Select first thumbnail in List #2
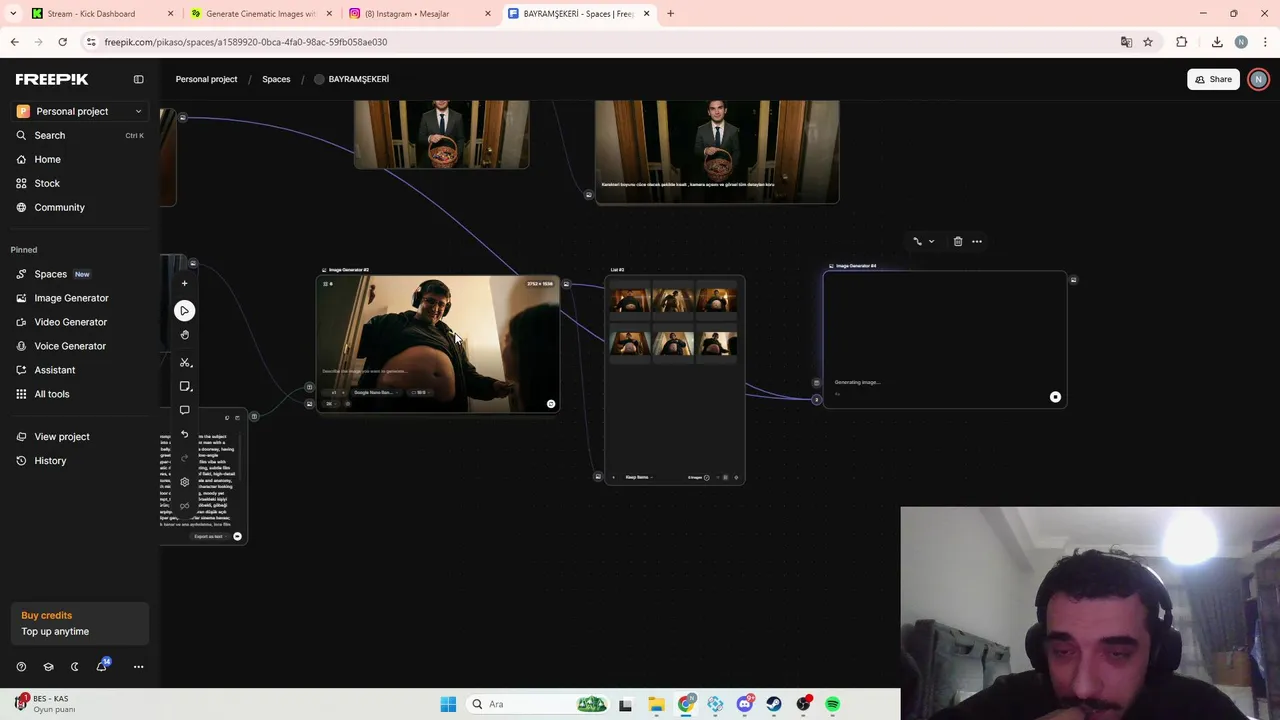This screenshot has height=720, width=1280. click(x=630, y=300)
